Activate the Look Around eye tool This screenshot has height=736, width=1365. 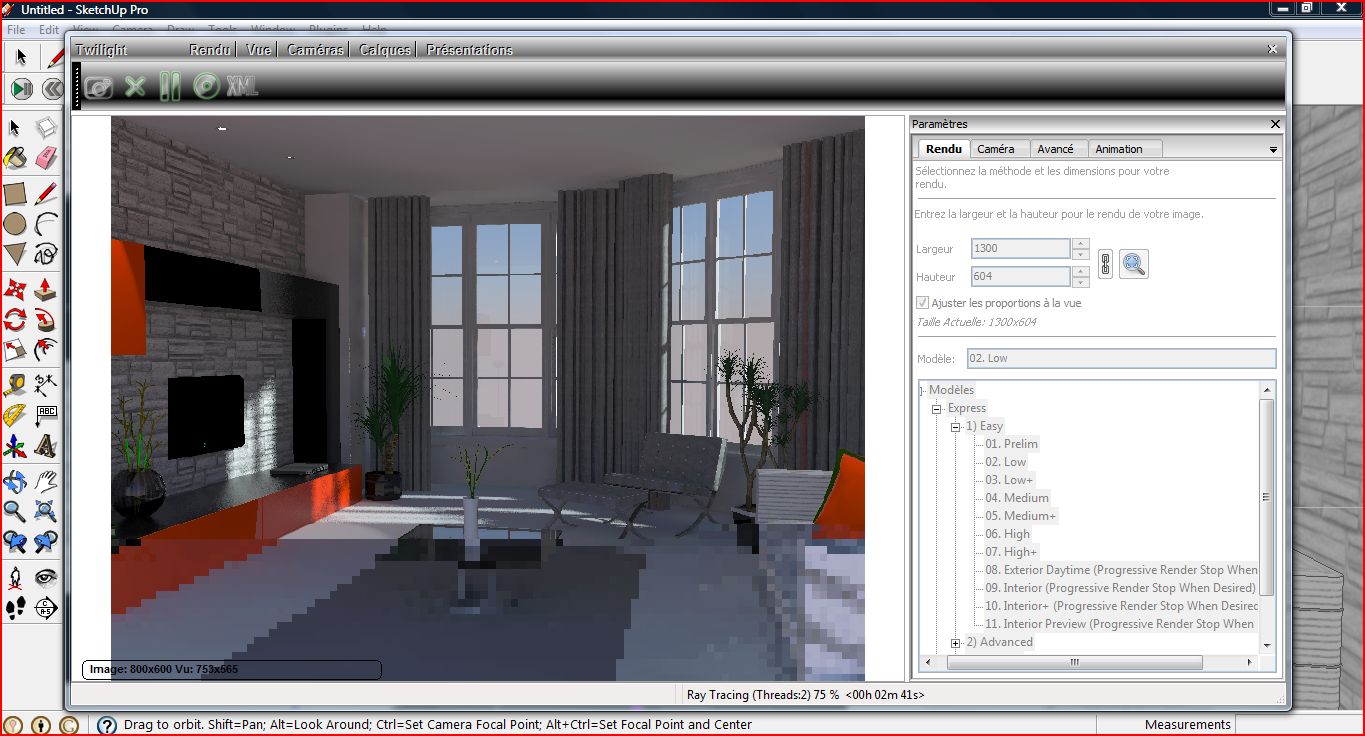click(x=46, y=577)
